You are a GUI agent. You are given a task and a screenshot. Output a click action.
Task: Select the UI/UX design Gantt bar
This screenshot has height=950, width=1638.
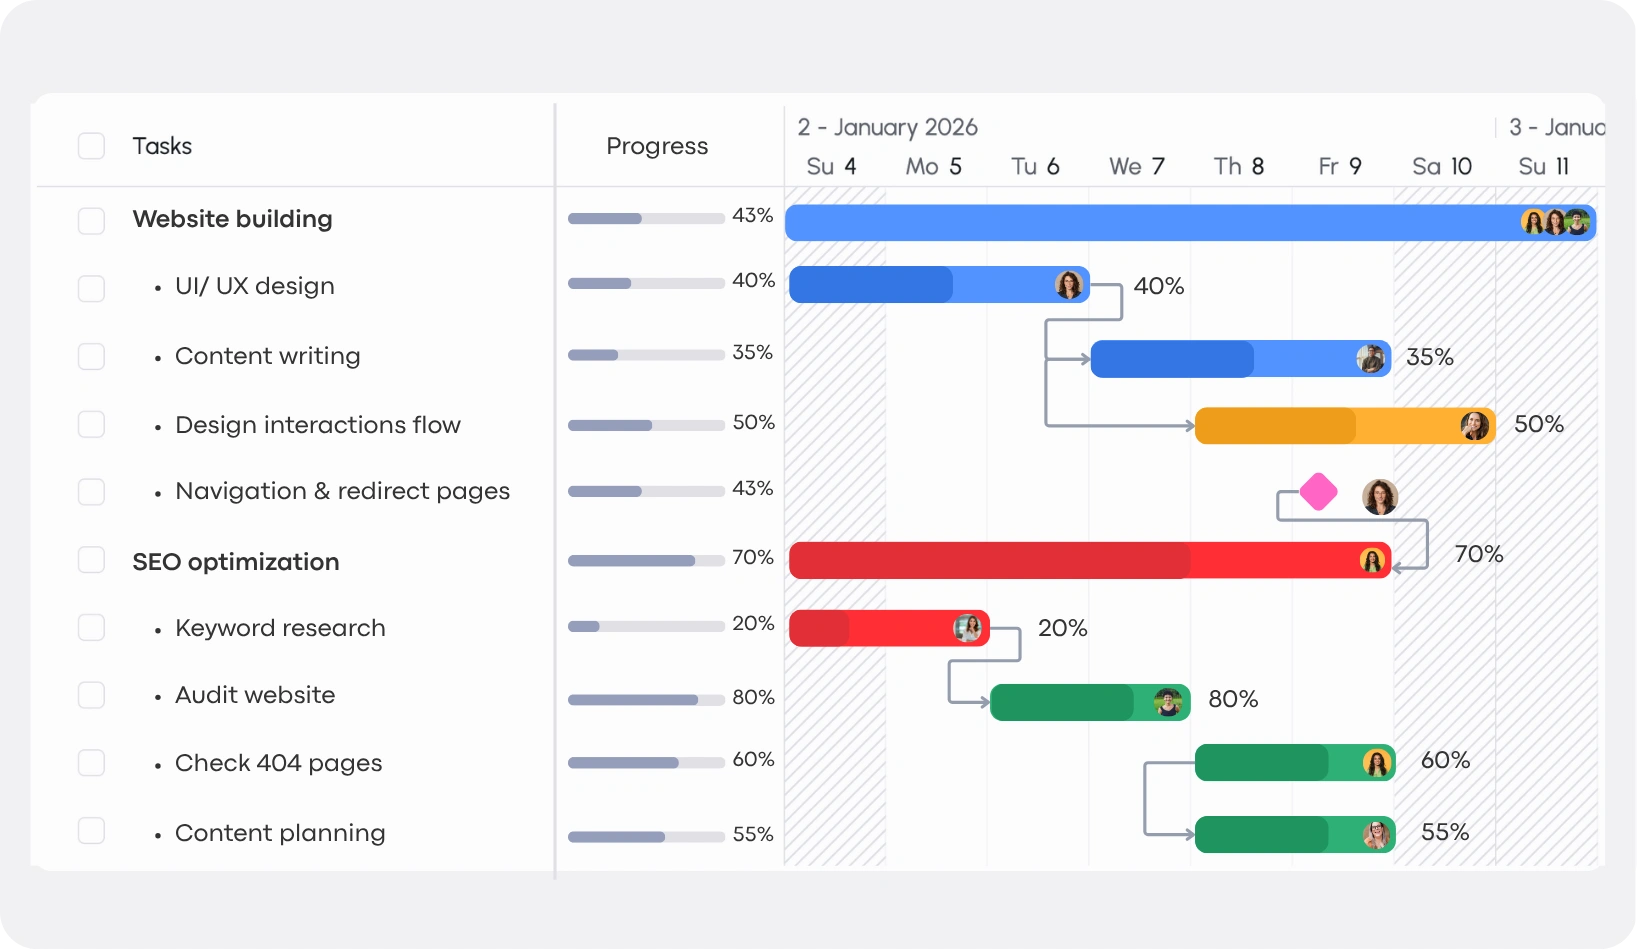(x=939, y=285)
